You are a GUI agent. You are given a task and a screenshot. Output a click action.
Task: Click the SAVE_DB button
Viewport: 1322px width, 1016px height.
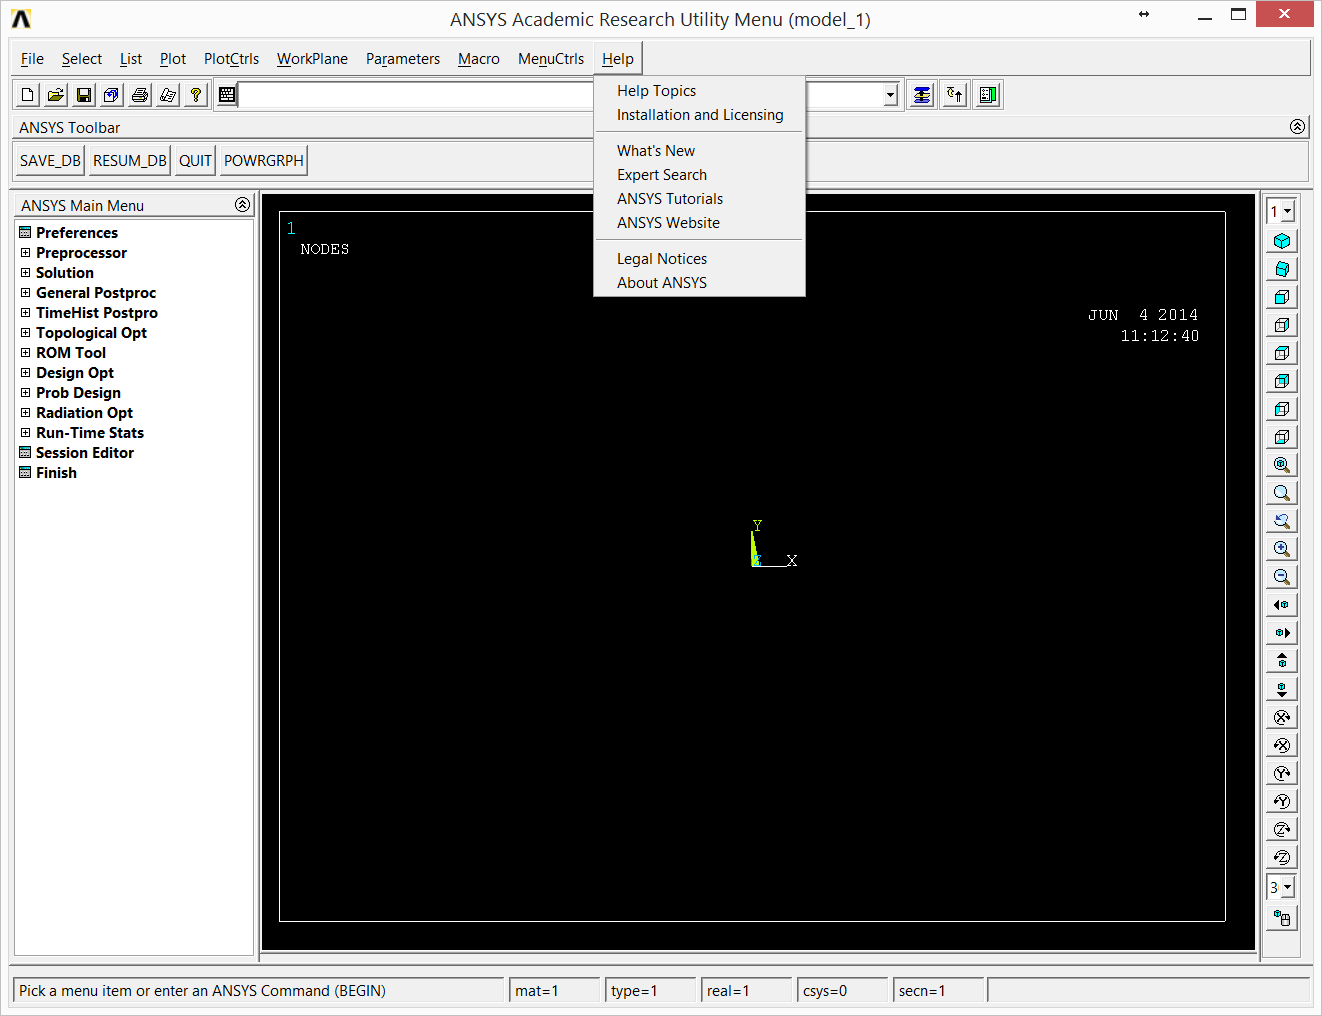pyautogui.click(x=50, y=161)
